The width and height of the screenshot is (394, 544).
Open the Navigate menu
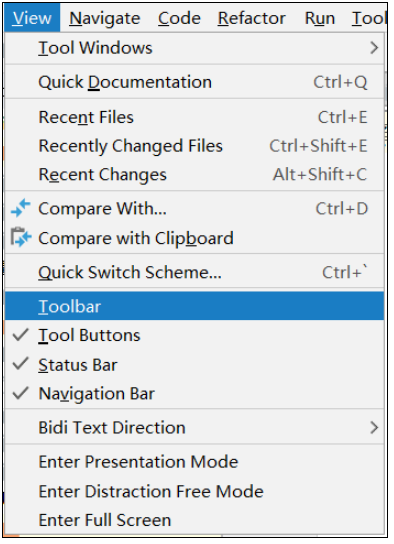pos(105,18)
